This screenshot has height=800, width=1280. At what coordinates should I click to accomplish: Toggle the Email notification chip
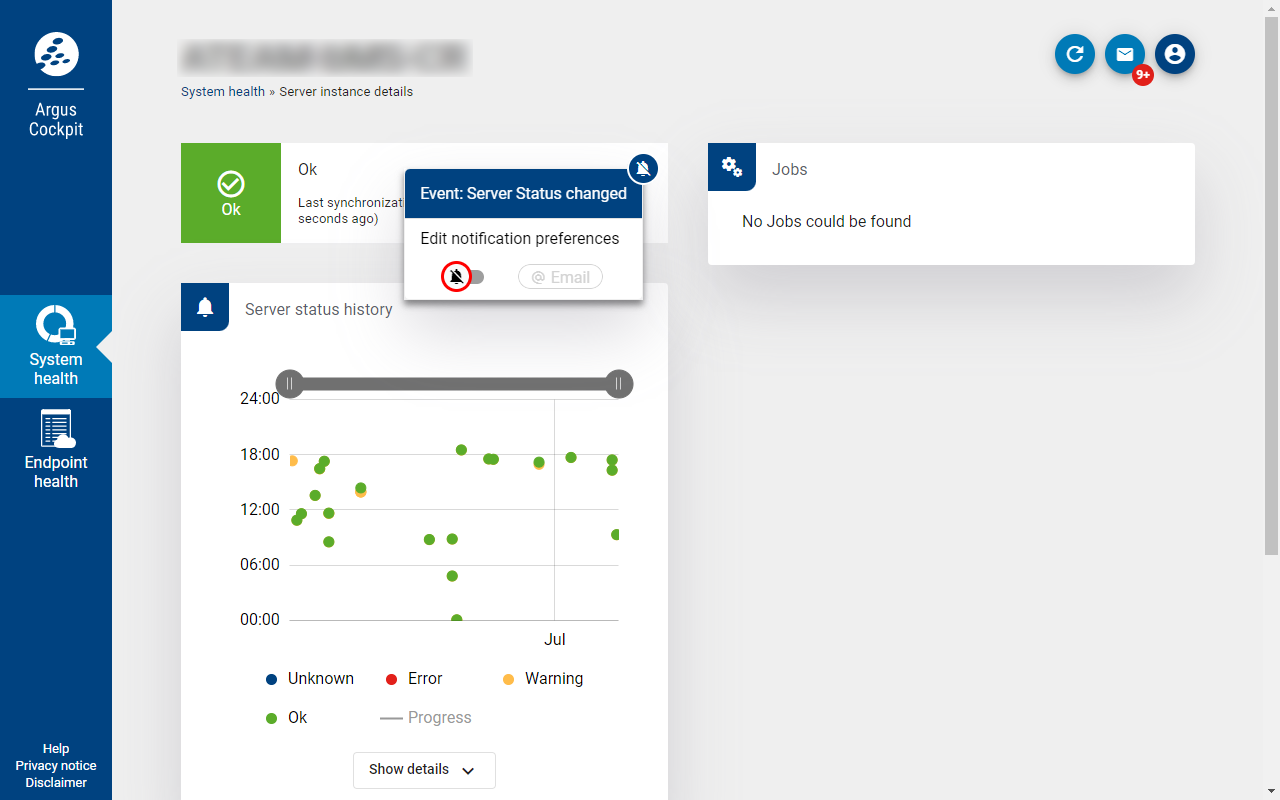tap(560, 277)
